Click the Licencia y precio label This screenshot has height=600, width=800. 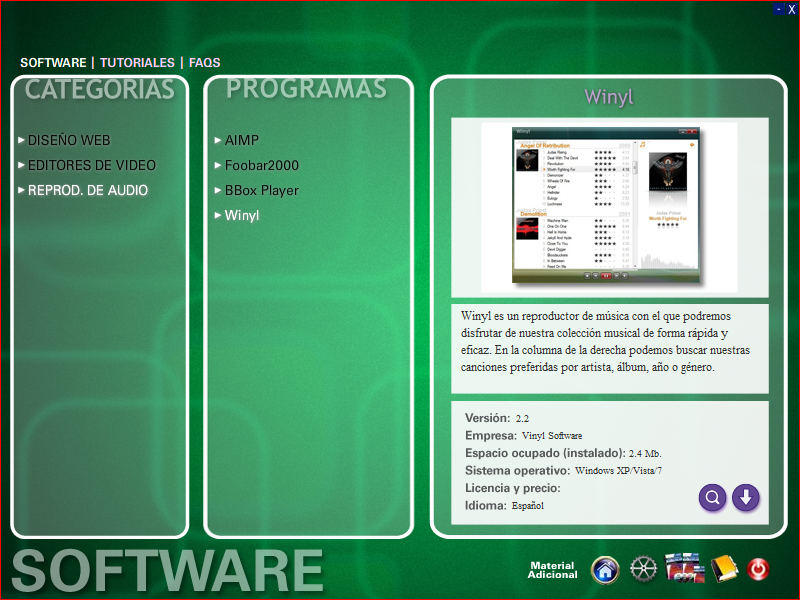click(x=513, y=488)
